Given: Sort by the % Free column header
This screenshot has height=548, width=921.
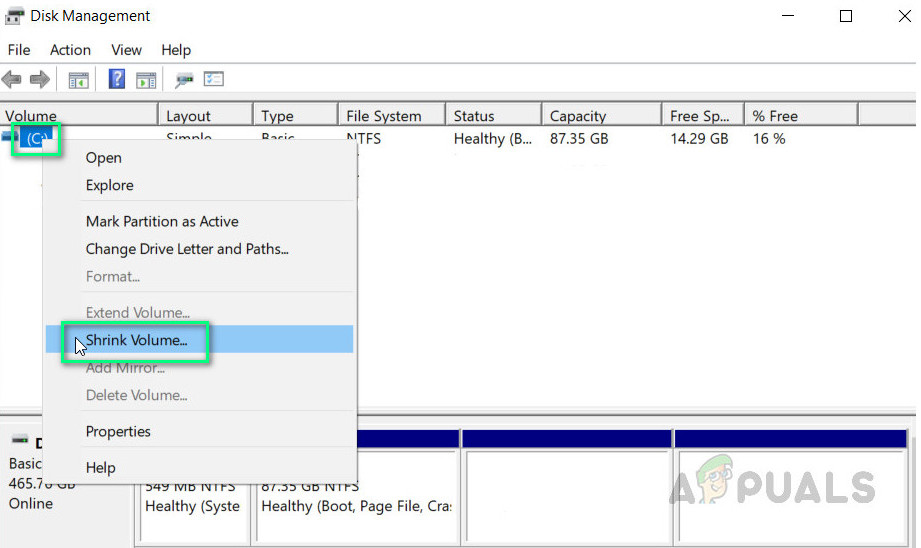Looking at the screenshot, I should [801, 116].
